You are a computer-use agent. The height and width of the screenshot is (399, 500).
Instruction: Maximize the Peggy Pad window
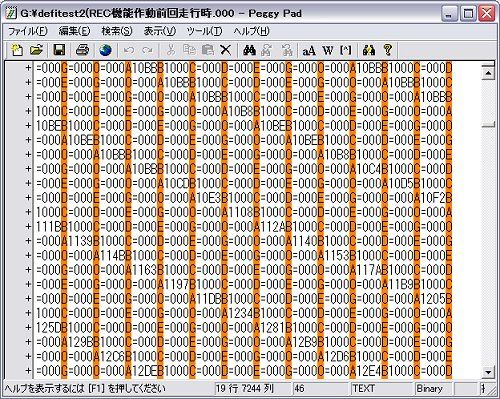click(x=468, y=14)
